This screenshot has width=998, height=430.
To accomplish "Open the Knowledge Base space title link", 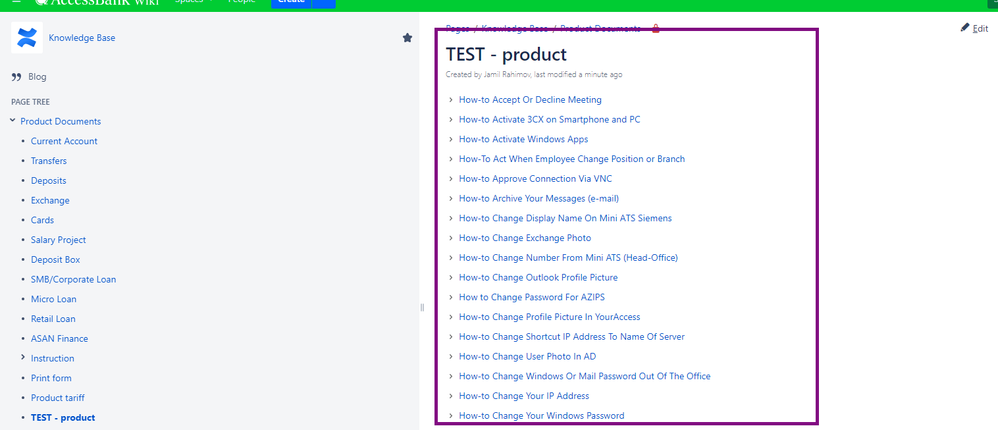I will (82, 38).
